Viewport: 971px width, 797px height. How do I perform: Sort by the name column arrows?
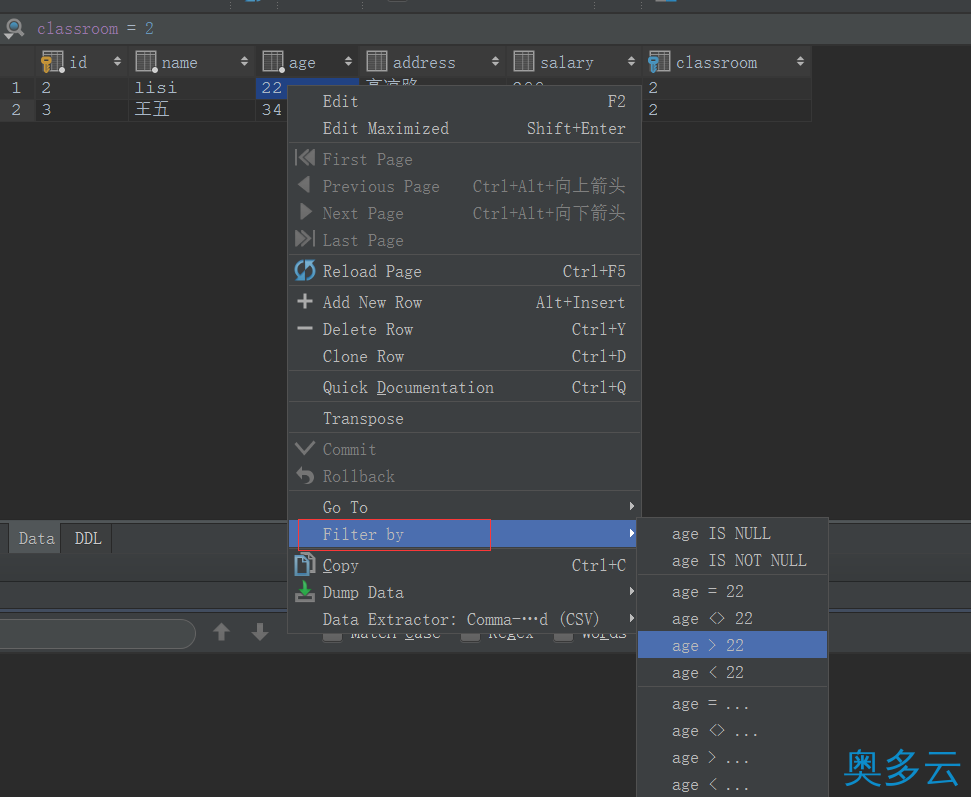click(x=245, y=61)
